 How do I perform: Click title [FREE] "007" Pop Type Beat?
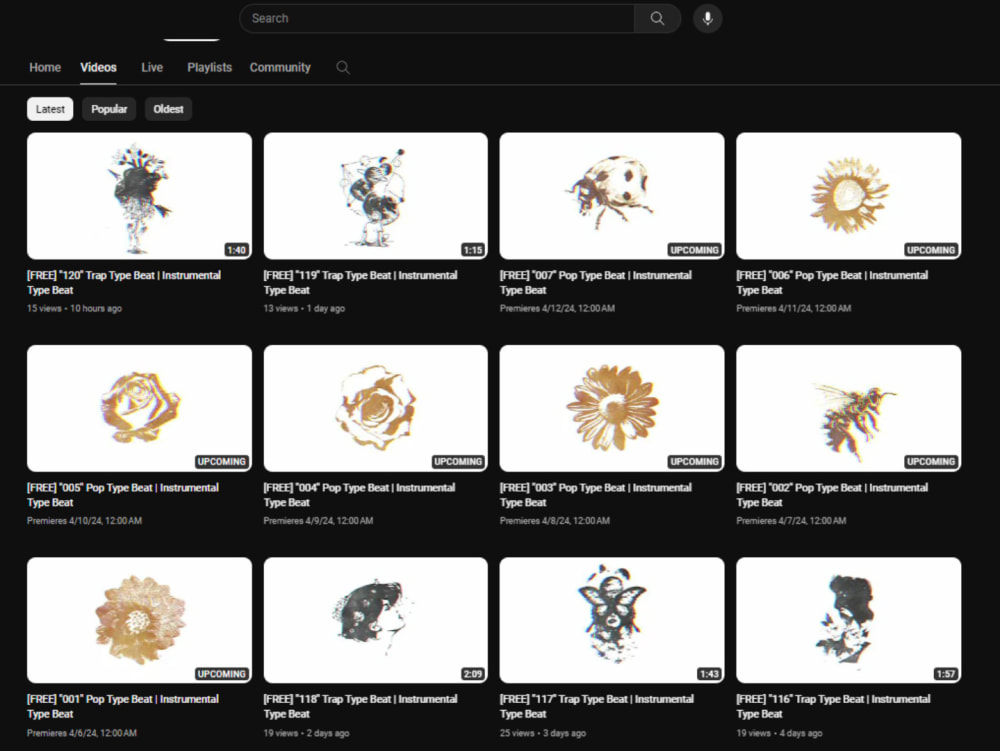(x=596, y=282)
